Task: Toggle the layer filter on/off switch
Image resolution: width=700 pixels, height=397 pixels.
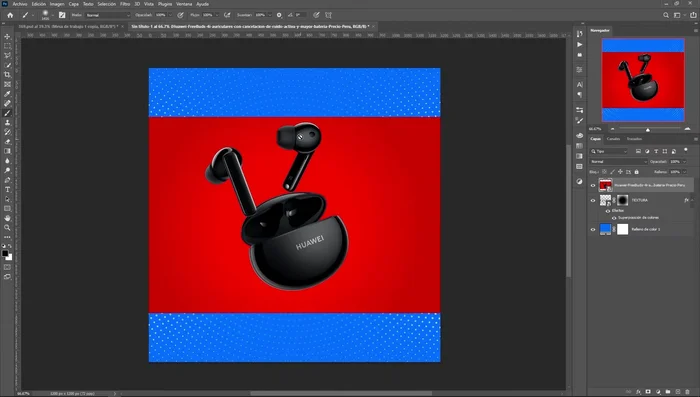Action: pyautogui.click(x=686, y=150)
